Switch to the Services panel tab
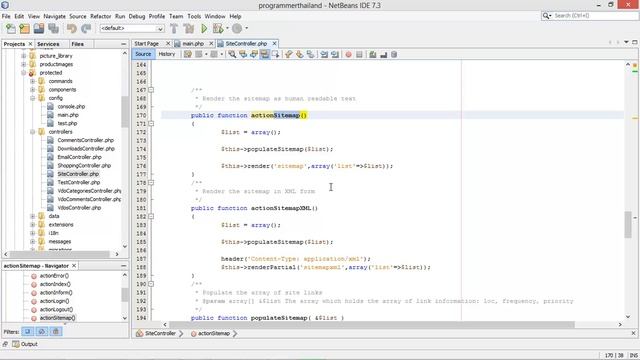 tap(48, 44)
